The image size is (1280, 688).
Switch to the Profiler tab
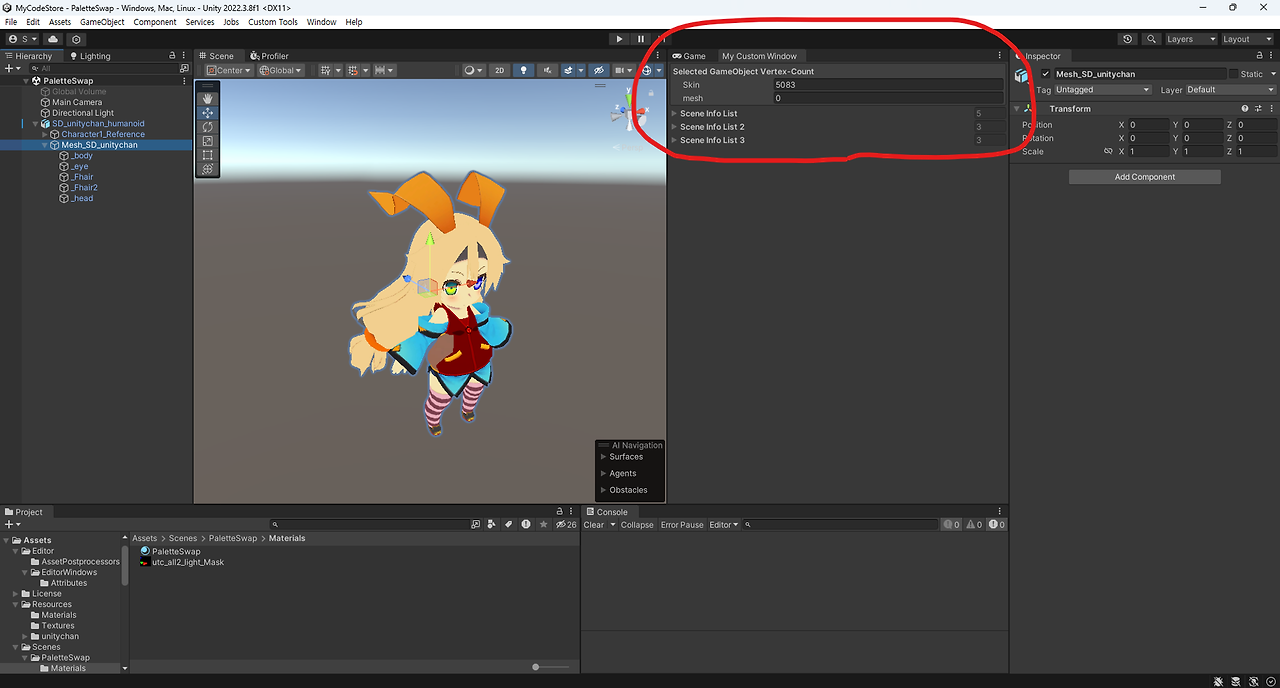click(269, 56)
